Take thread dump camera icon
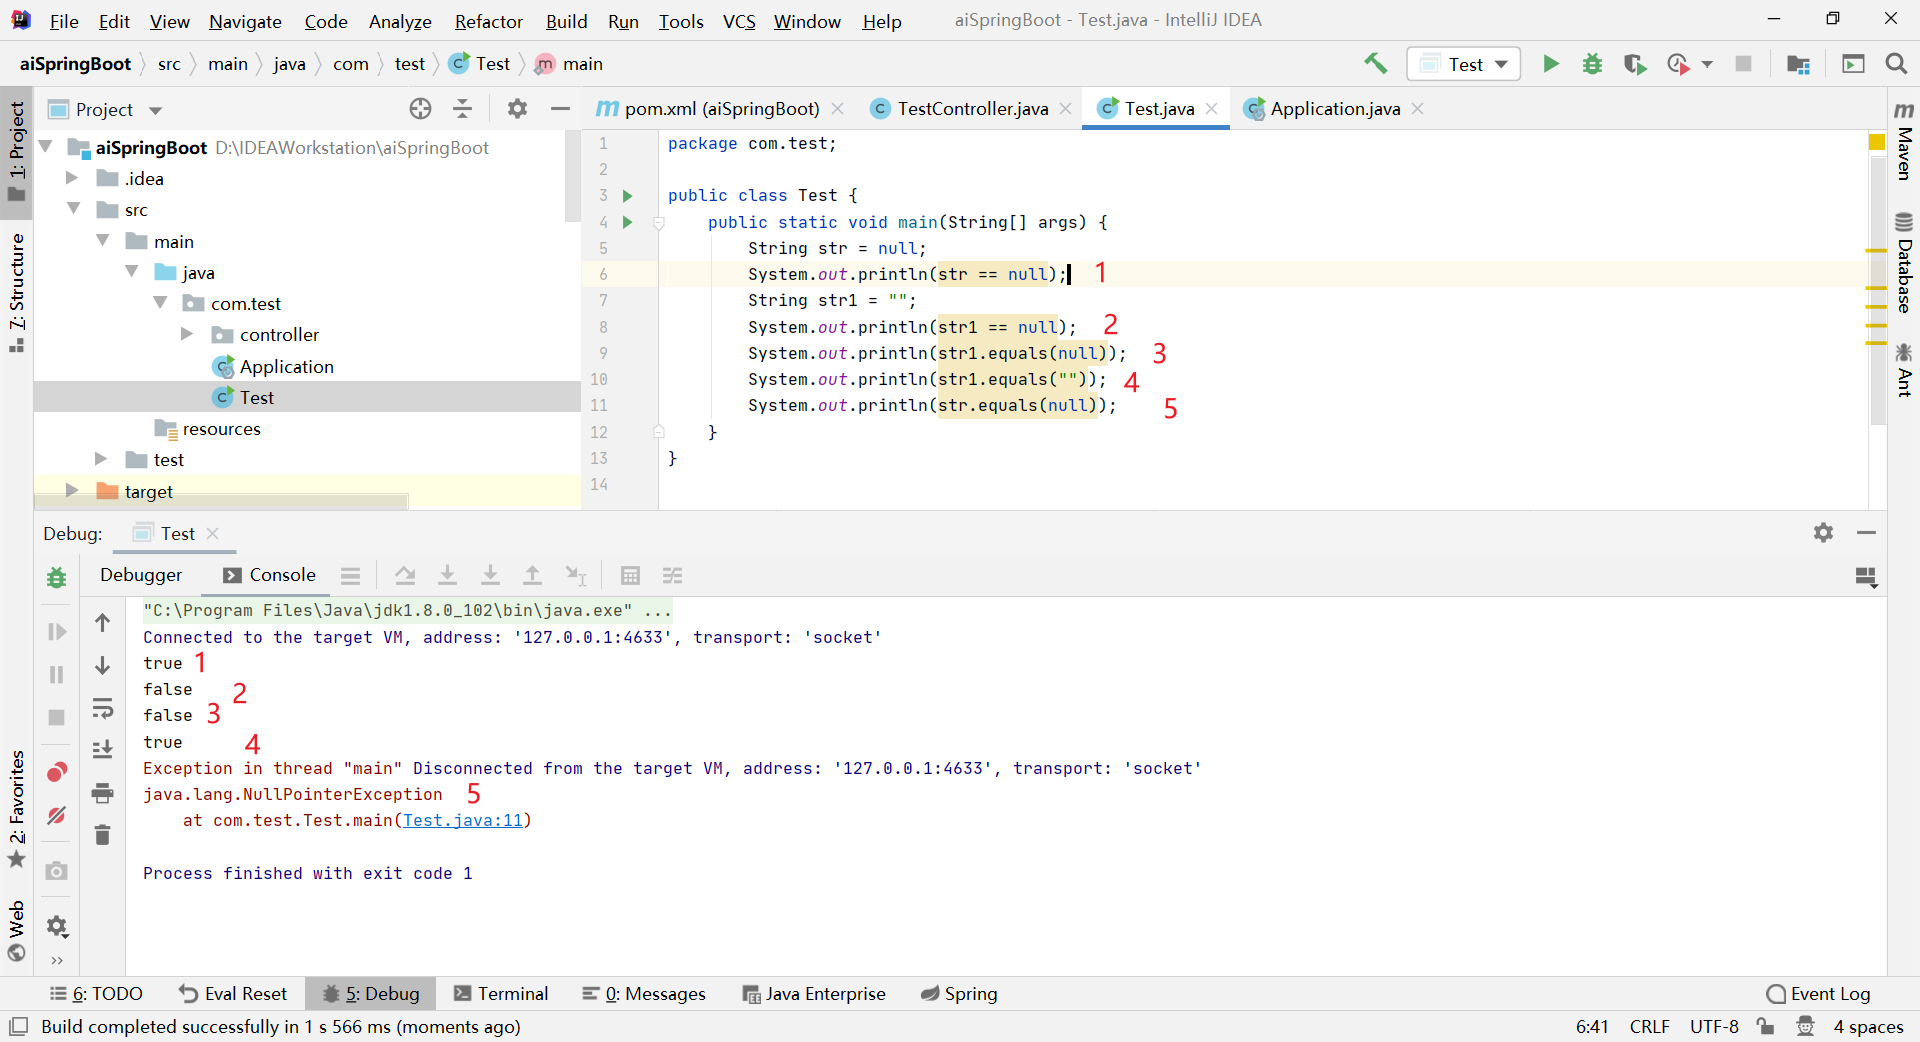1920x1042 pixels. point(57,871)
